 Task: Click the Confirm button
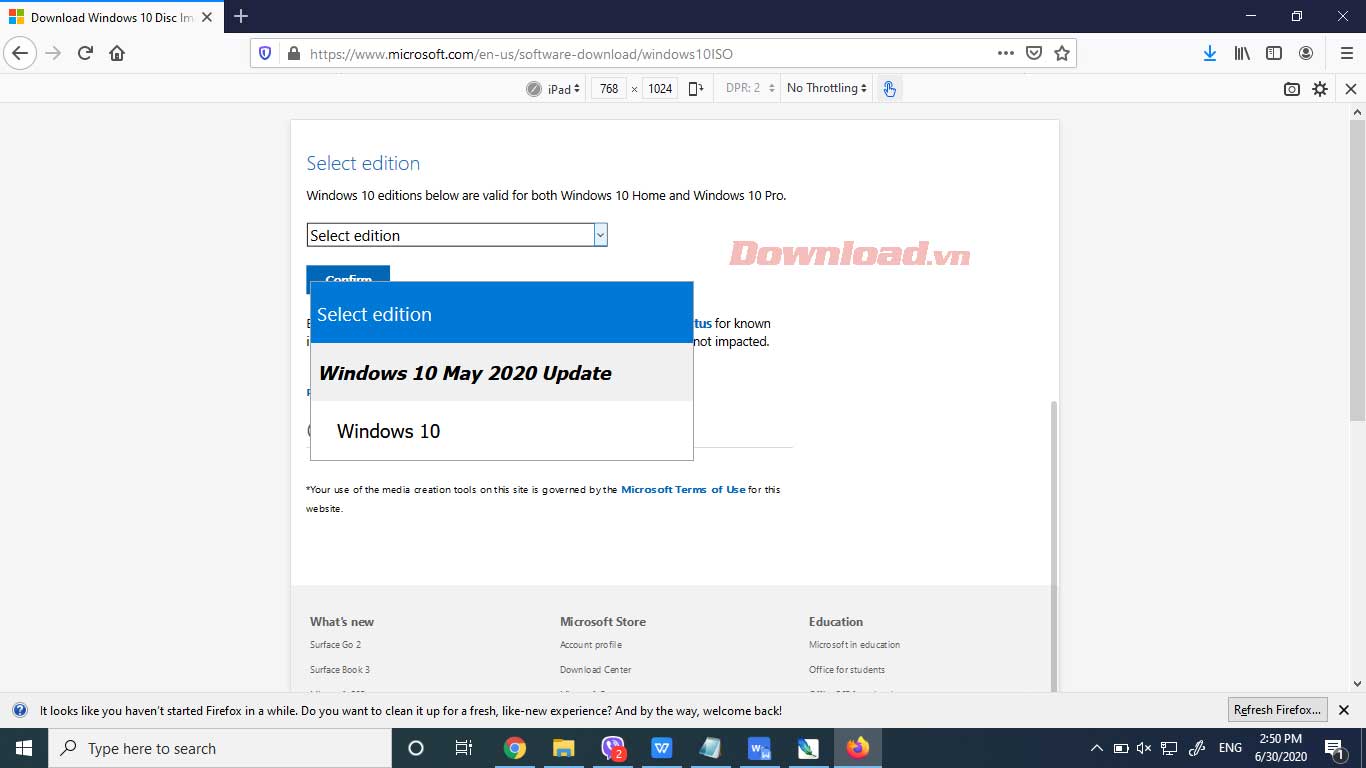tap(348, 279)
